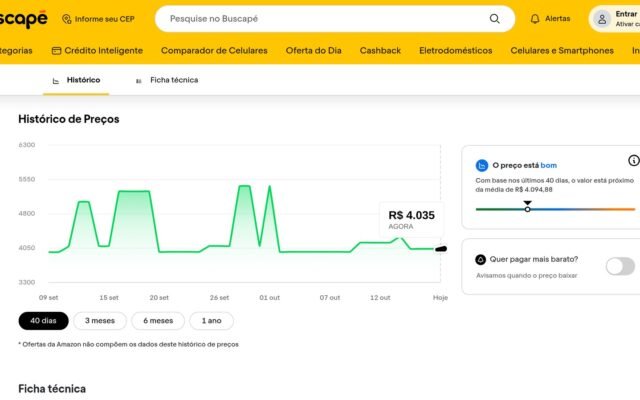The height and width of the screenshot is (400, 640).
Task: Click the user avatar icon
Action: [x=602, y=19]
